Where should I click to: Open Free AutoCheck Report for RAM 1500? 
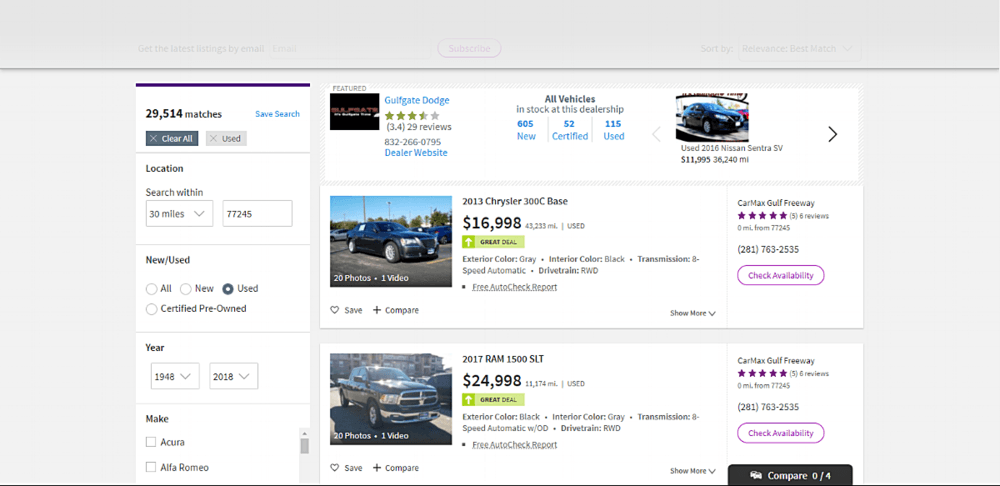point(515,445)
